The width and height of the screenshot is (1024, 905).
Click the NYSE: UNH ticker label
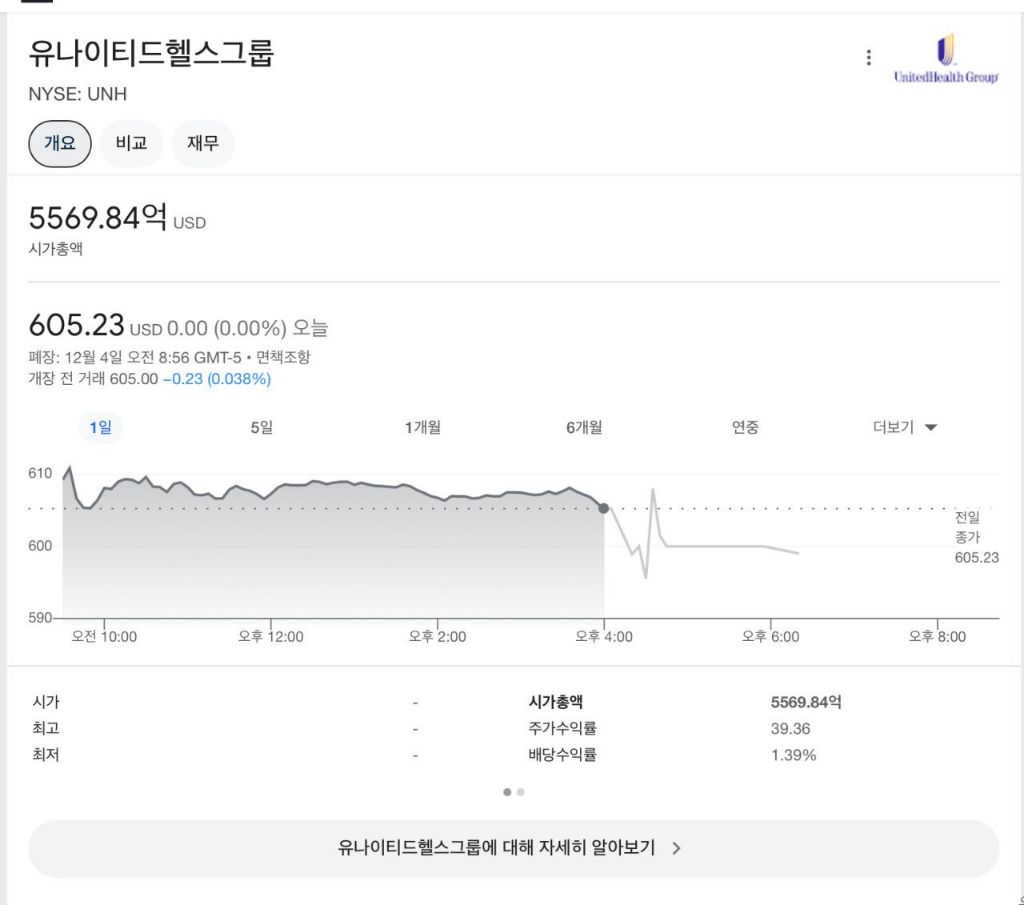point(77,95)
